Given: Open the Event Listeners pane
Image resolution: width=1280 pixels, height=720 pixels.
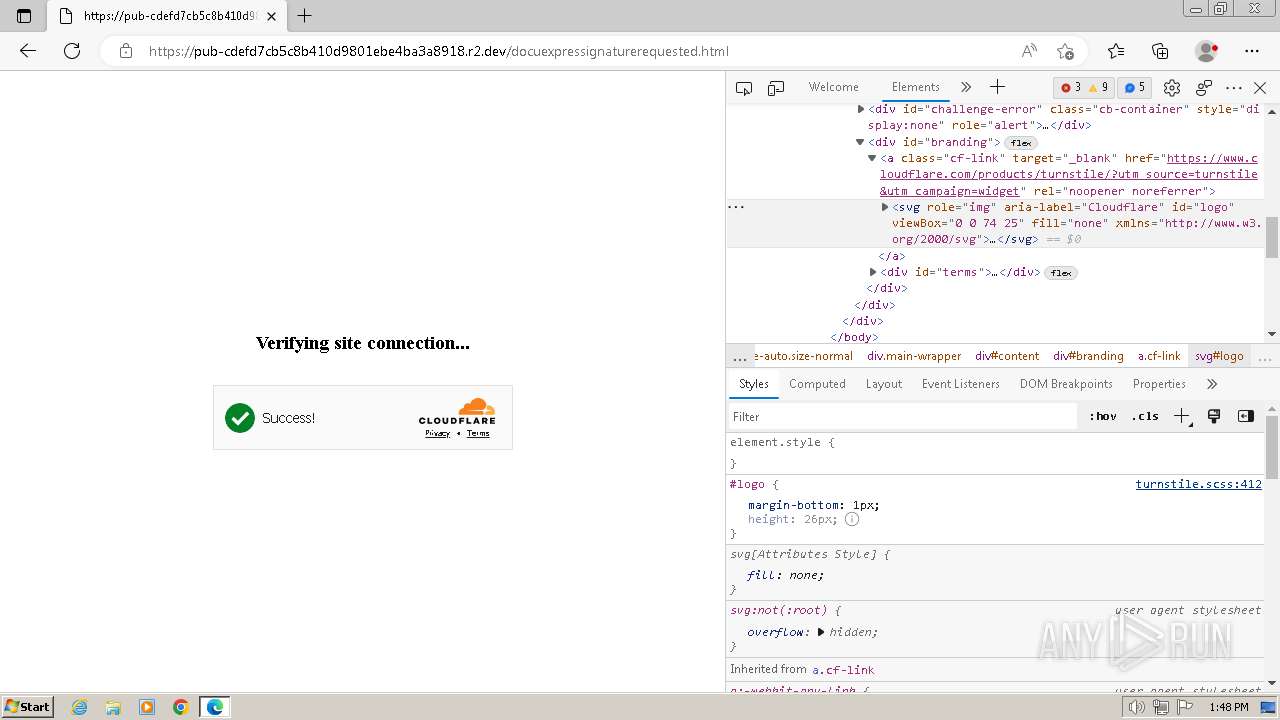Looking at the screenshot, I should click(x=960, y=384).
